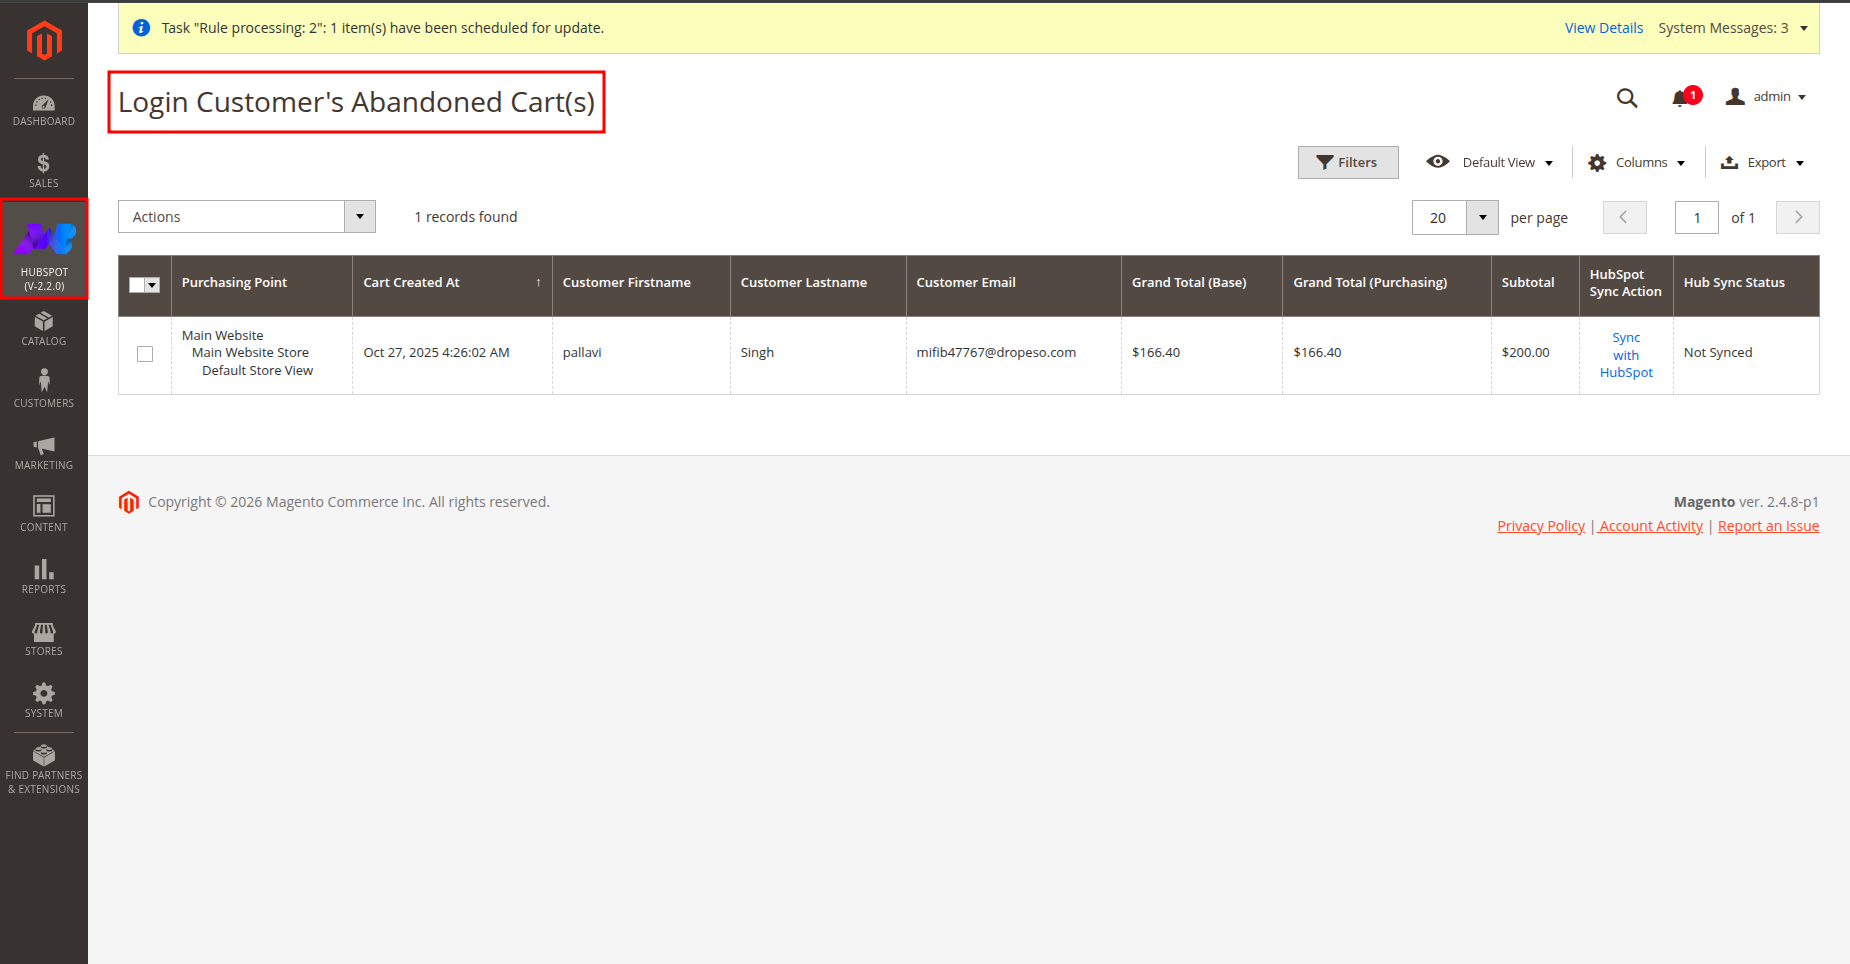Click the Filters button
This screenshot has width=1850, height=964.
[1347, 163]
